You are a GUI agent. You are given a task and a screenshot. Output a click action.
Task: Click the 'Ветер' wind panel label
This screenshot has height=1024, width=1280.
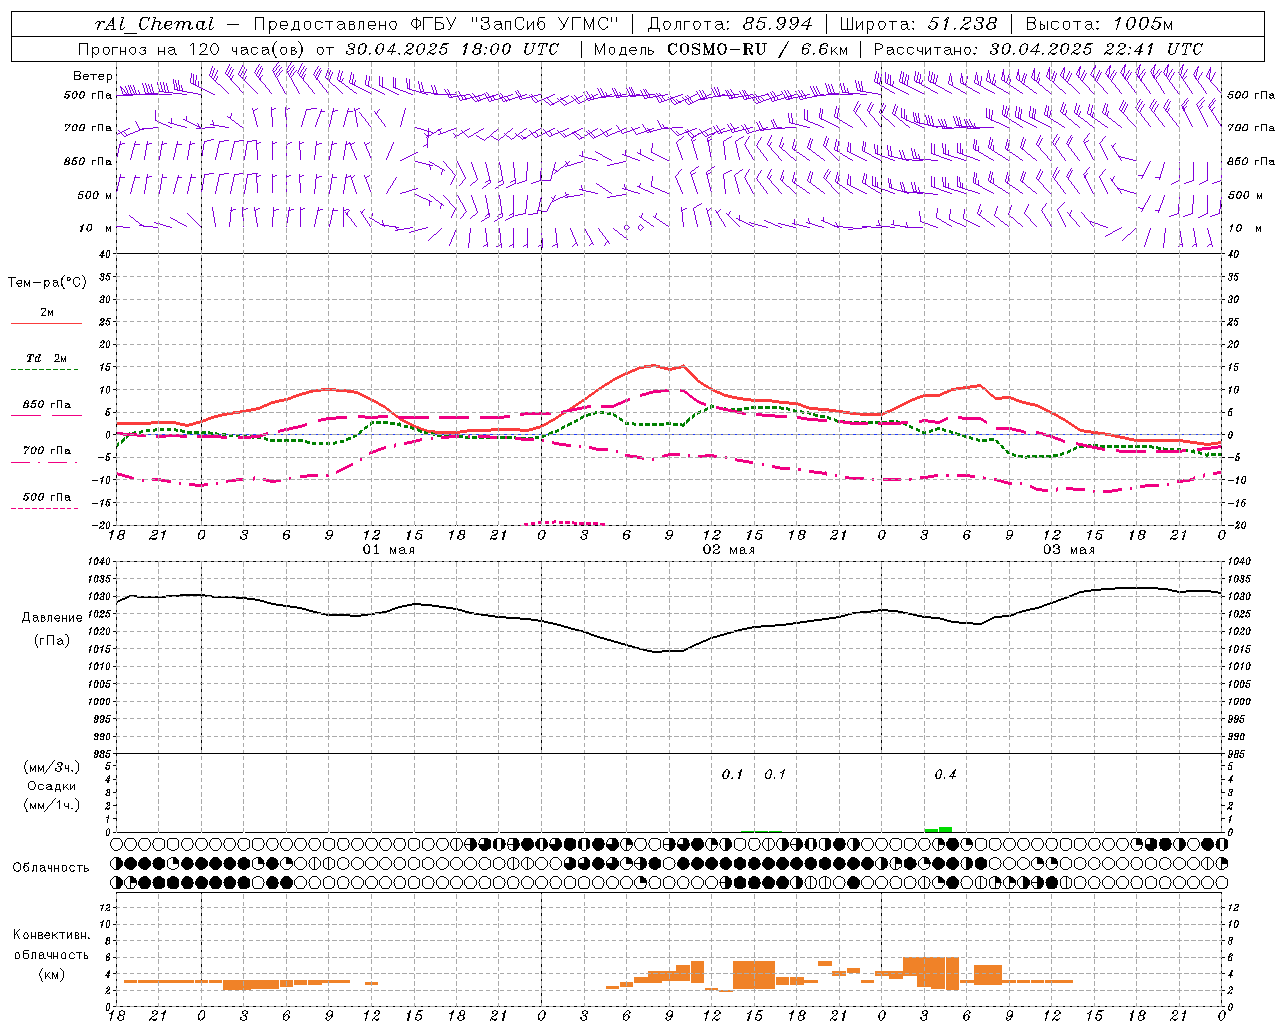(92, 76)
